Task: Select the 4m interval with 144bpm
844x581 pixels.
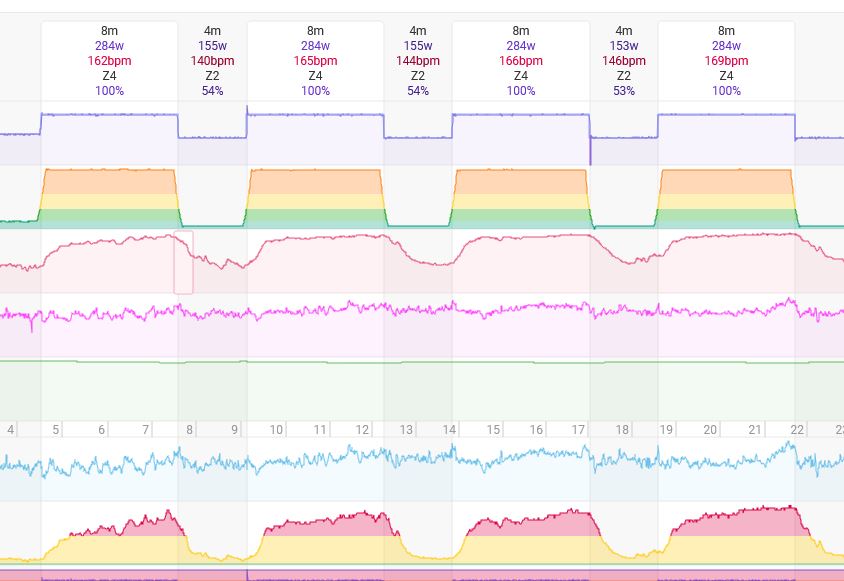Action: 418,60
